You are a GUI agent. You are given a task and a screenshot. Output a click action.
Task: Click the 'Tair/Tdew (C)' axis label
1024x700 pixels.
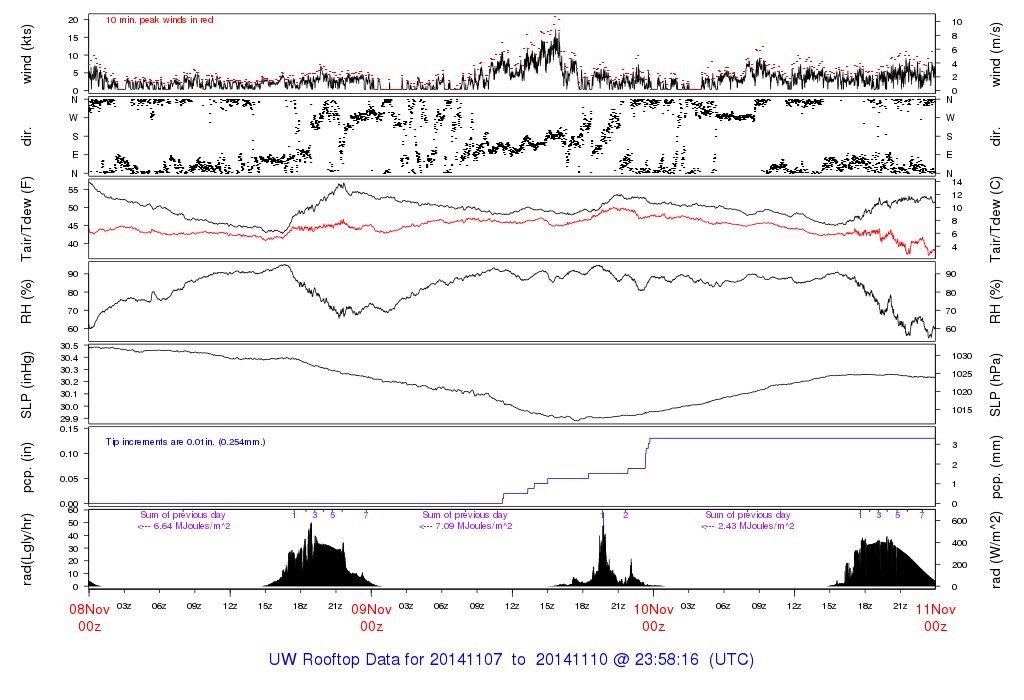click(x=995, y=219)
